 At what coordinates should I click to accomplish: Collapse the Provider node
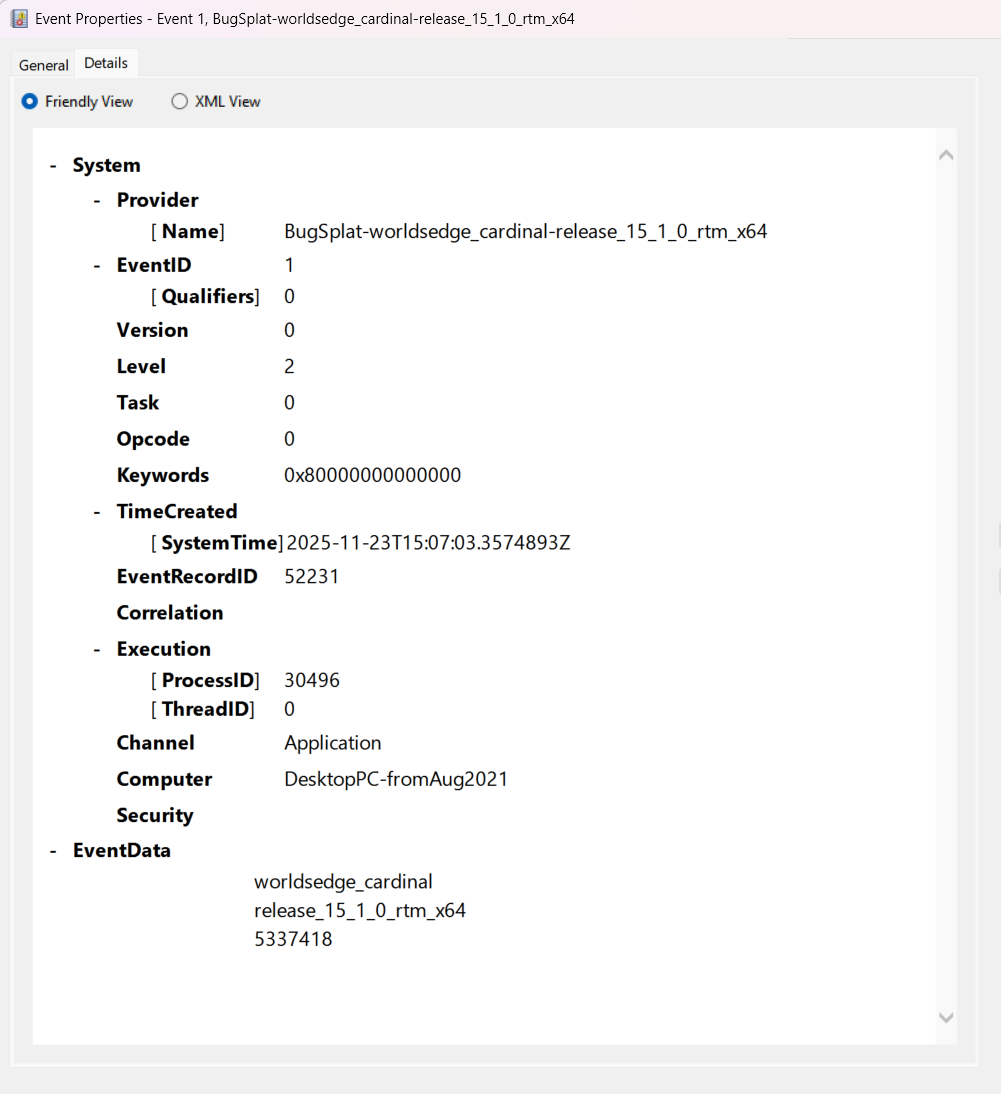click(97, 201)
